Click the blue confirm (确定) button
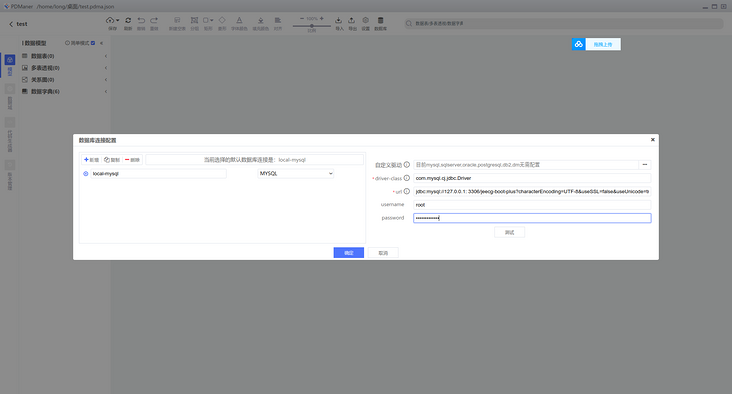Image resolution: width=732 pixels, height=394 pixels. pyautogui.click(x=349, y=253)
